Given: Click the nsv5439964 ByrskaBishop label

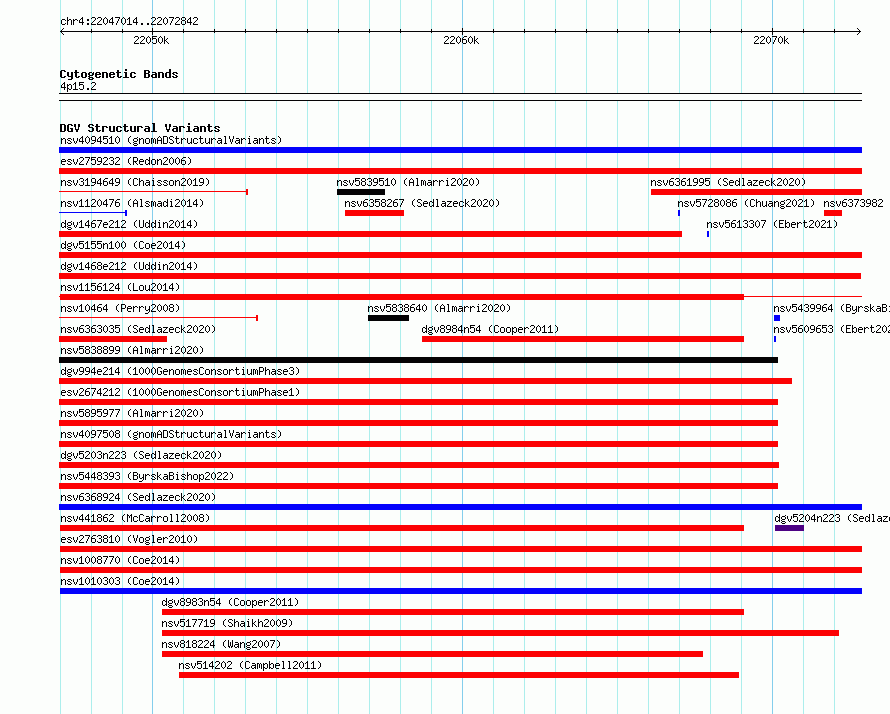Looking at the screenshot, I should click(832, 308).
